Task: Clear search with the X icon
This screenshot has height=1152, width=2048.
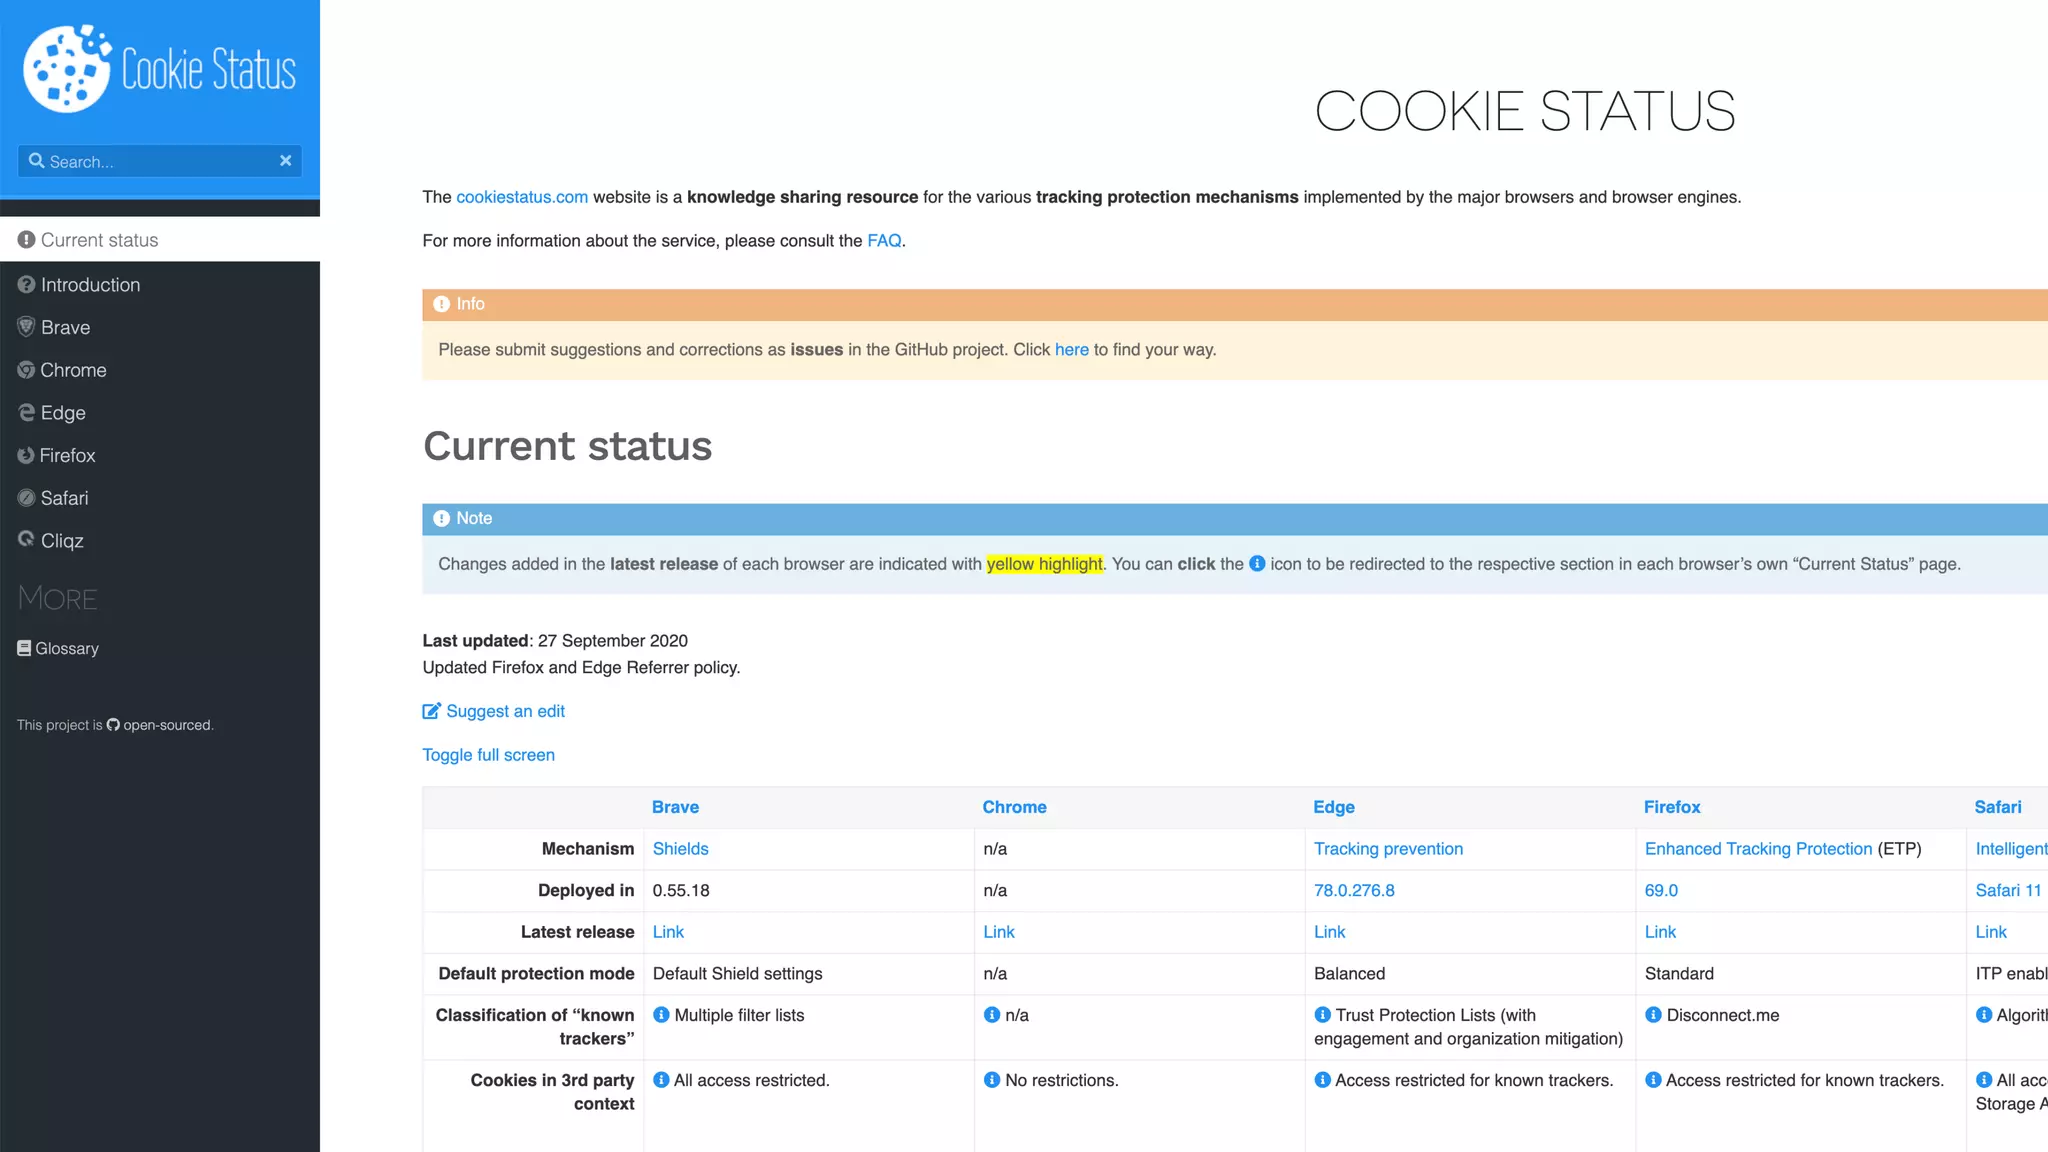Action: coord(285,160)
